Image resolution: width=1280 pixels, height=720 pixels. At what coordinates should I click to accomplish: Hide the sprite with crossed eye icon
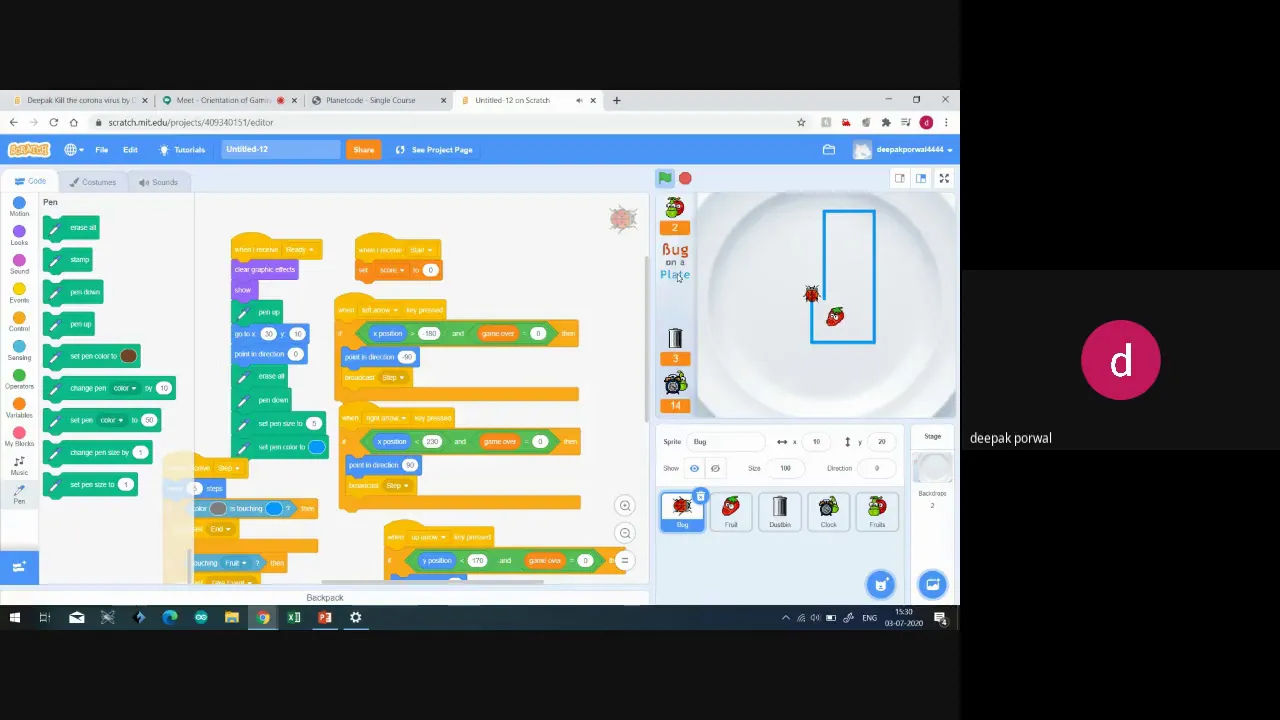tap(715, 468)
